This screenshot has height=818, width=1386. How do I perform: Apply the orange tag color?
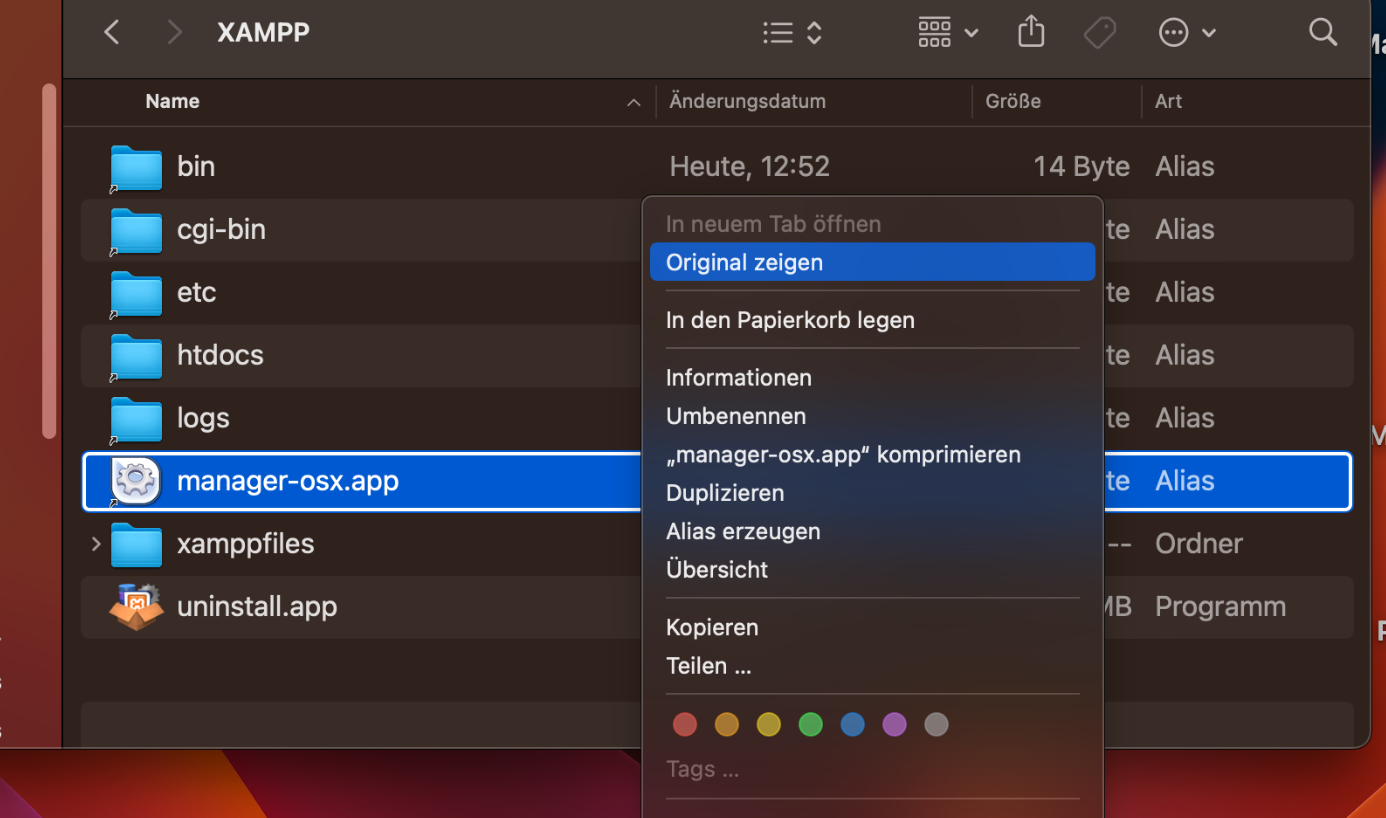[727, 724]
